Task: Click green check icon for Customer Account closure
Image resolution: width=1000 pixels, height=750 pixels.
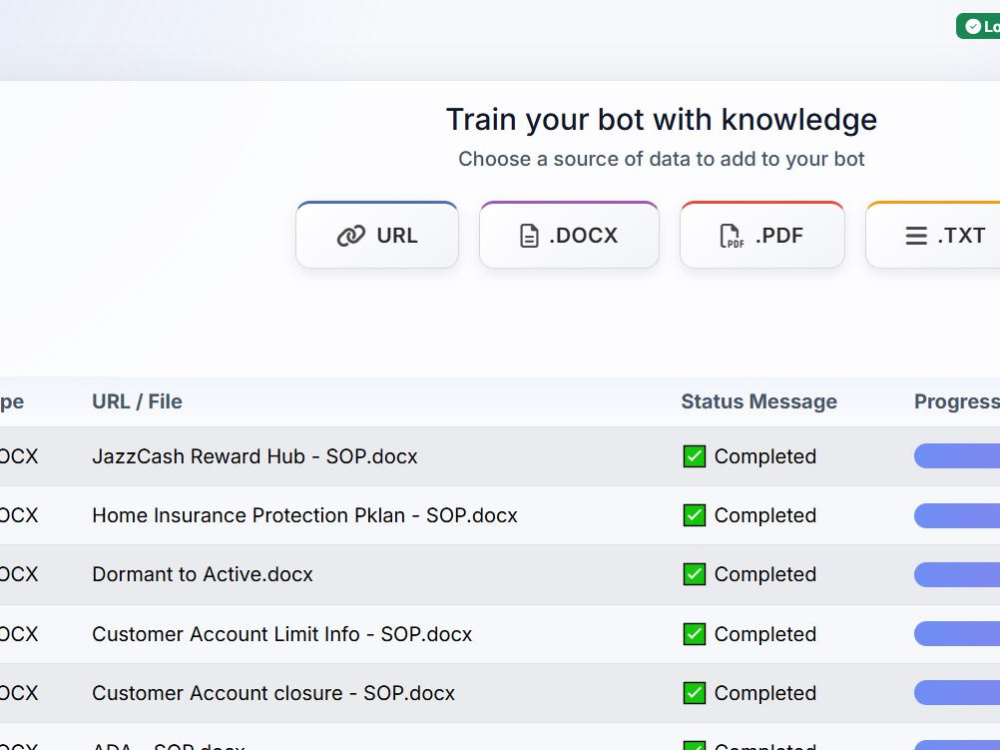Action: point(694,693)
